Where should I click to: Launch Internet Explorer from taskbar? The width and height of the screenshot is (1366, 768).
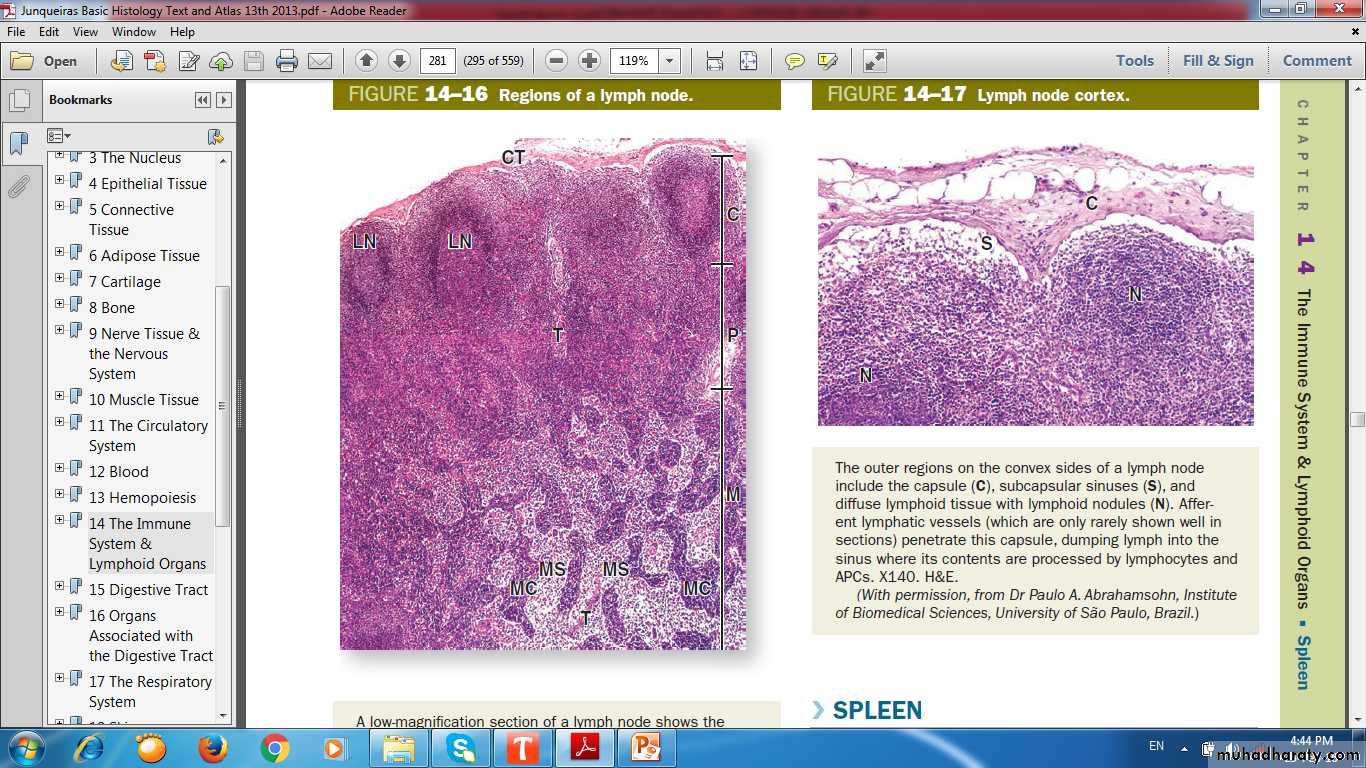(88, 748)
